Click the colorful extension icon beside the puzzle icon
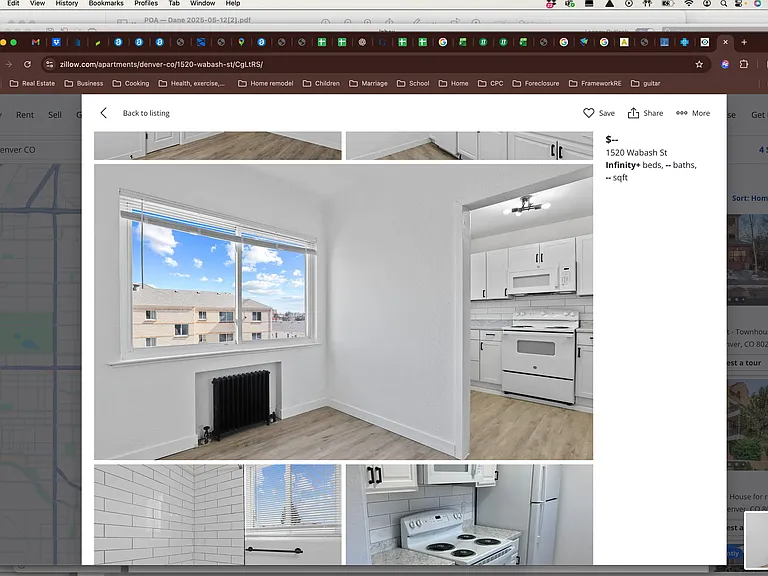This screenshot has width=768, height=576. [x=725, y=64]
